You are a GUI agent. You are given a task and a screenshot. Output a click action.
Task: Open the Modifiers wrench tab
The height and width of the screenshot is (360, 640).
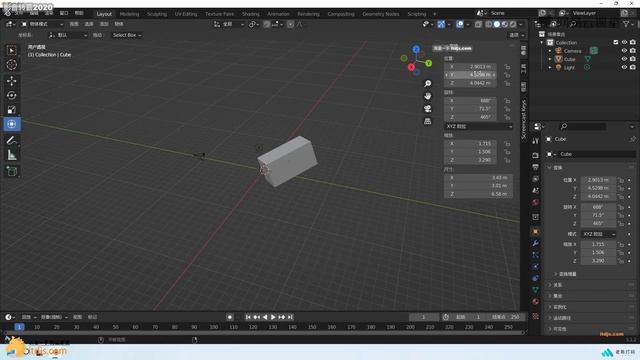536,243
